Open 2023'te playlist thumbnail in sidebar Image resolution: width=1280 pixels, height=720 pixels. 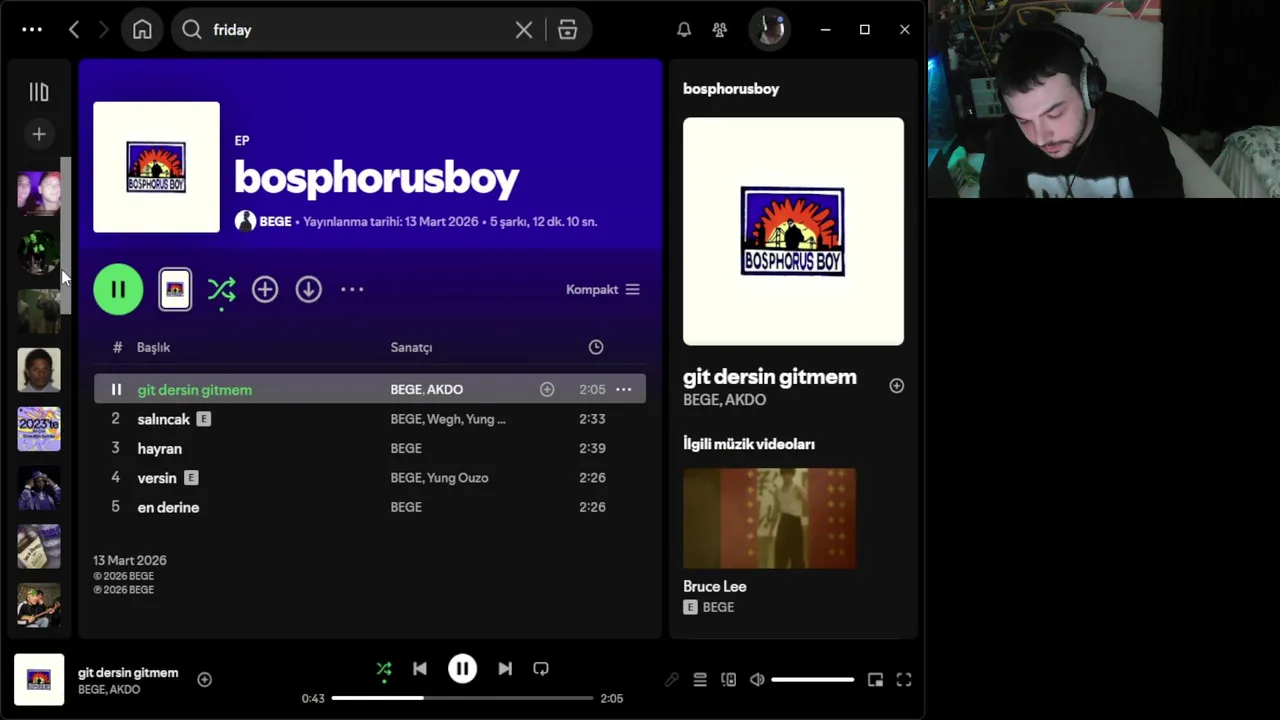point(39,430)
